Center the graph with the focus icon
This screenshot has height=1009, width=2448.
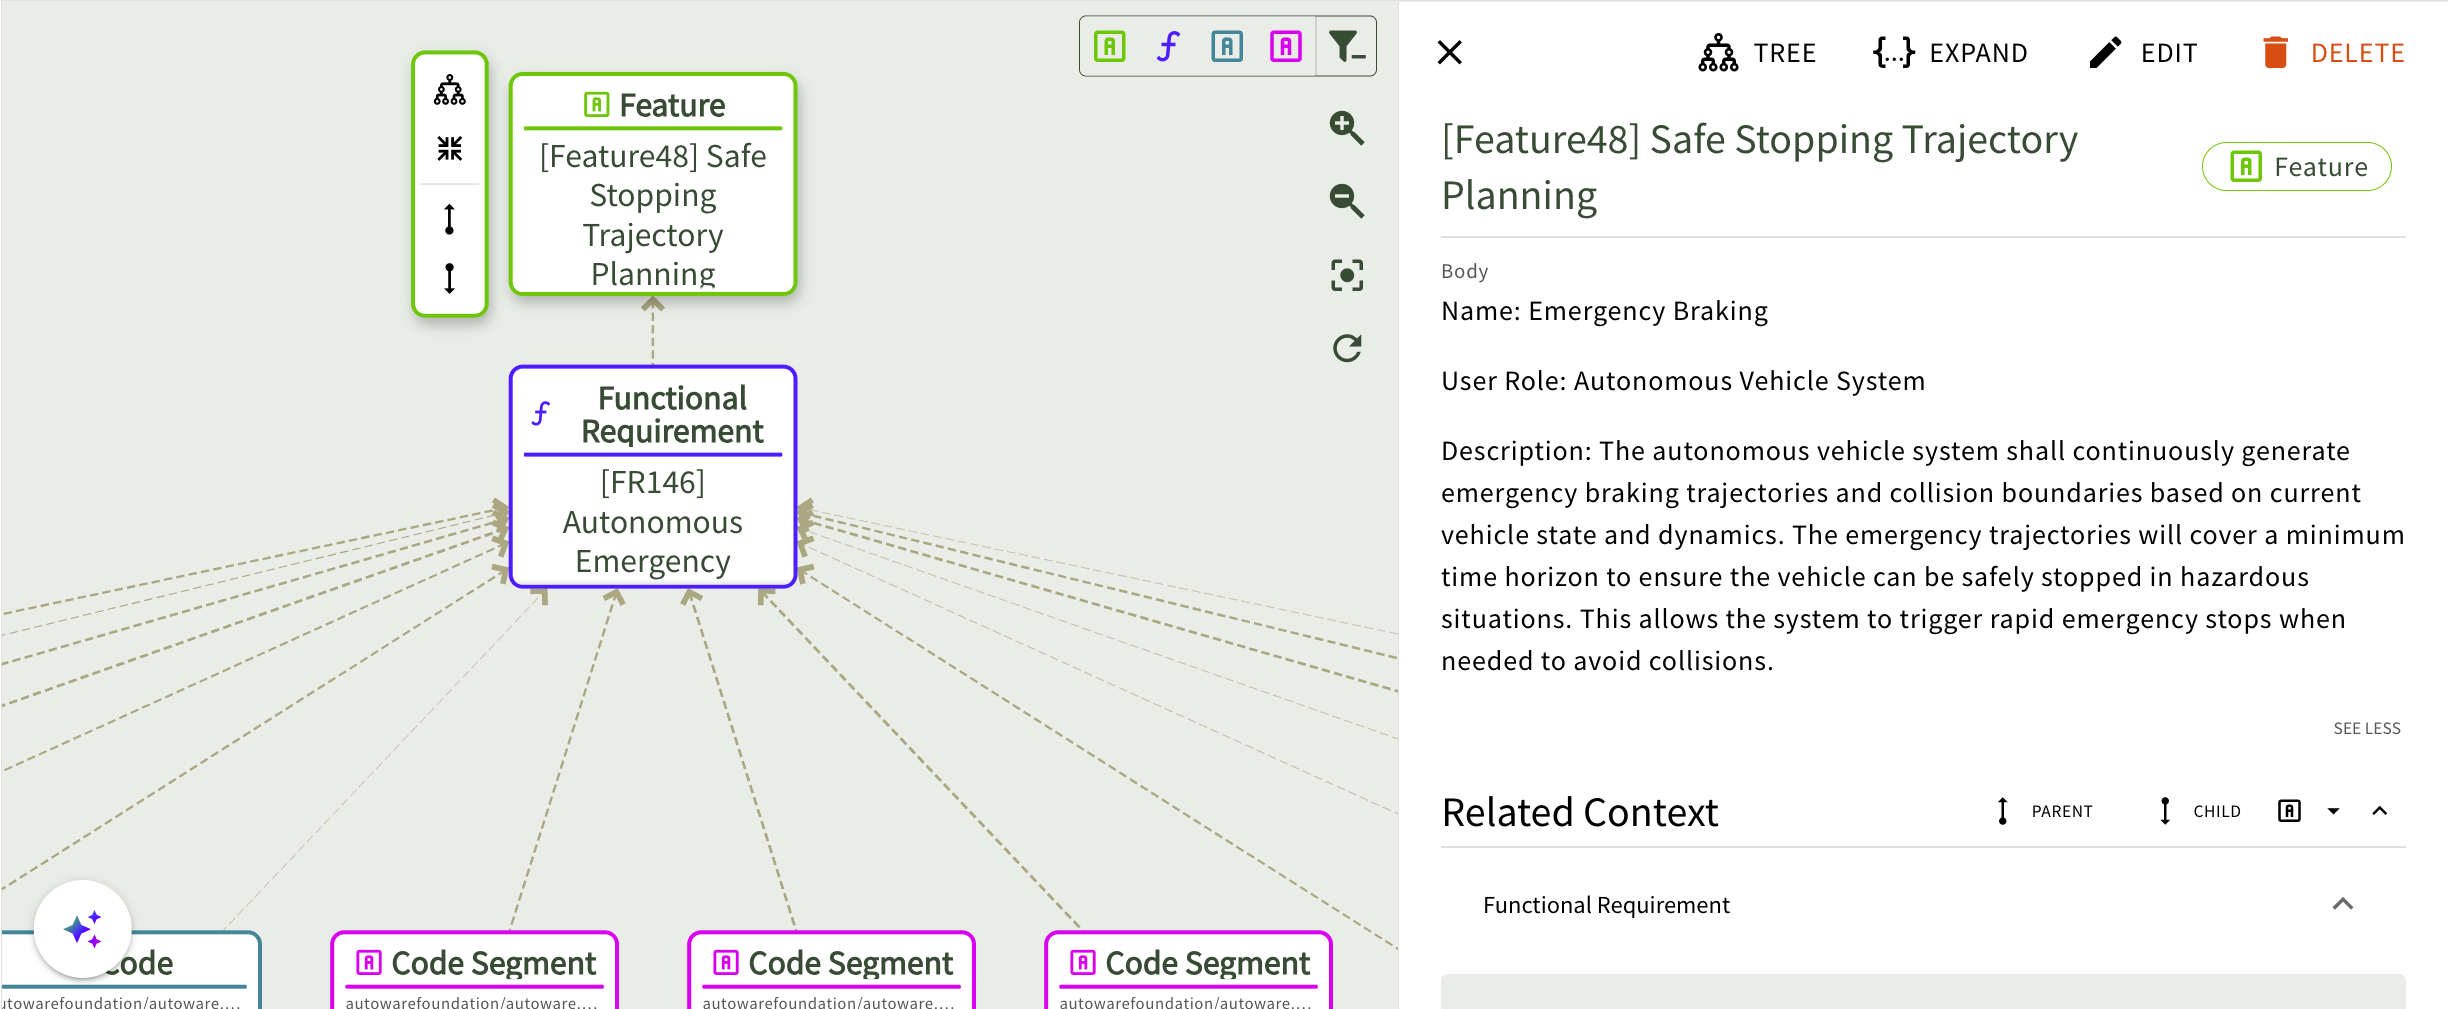tap(1346, 275)
